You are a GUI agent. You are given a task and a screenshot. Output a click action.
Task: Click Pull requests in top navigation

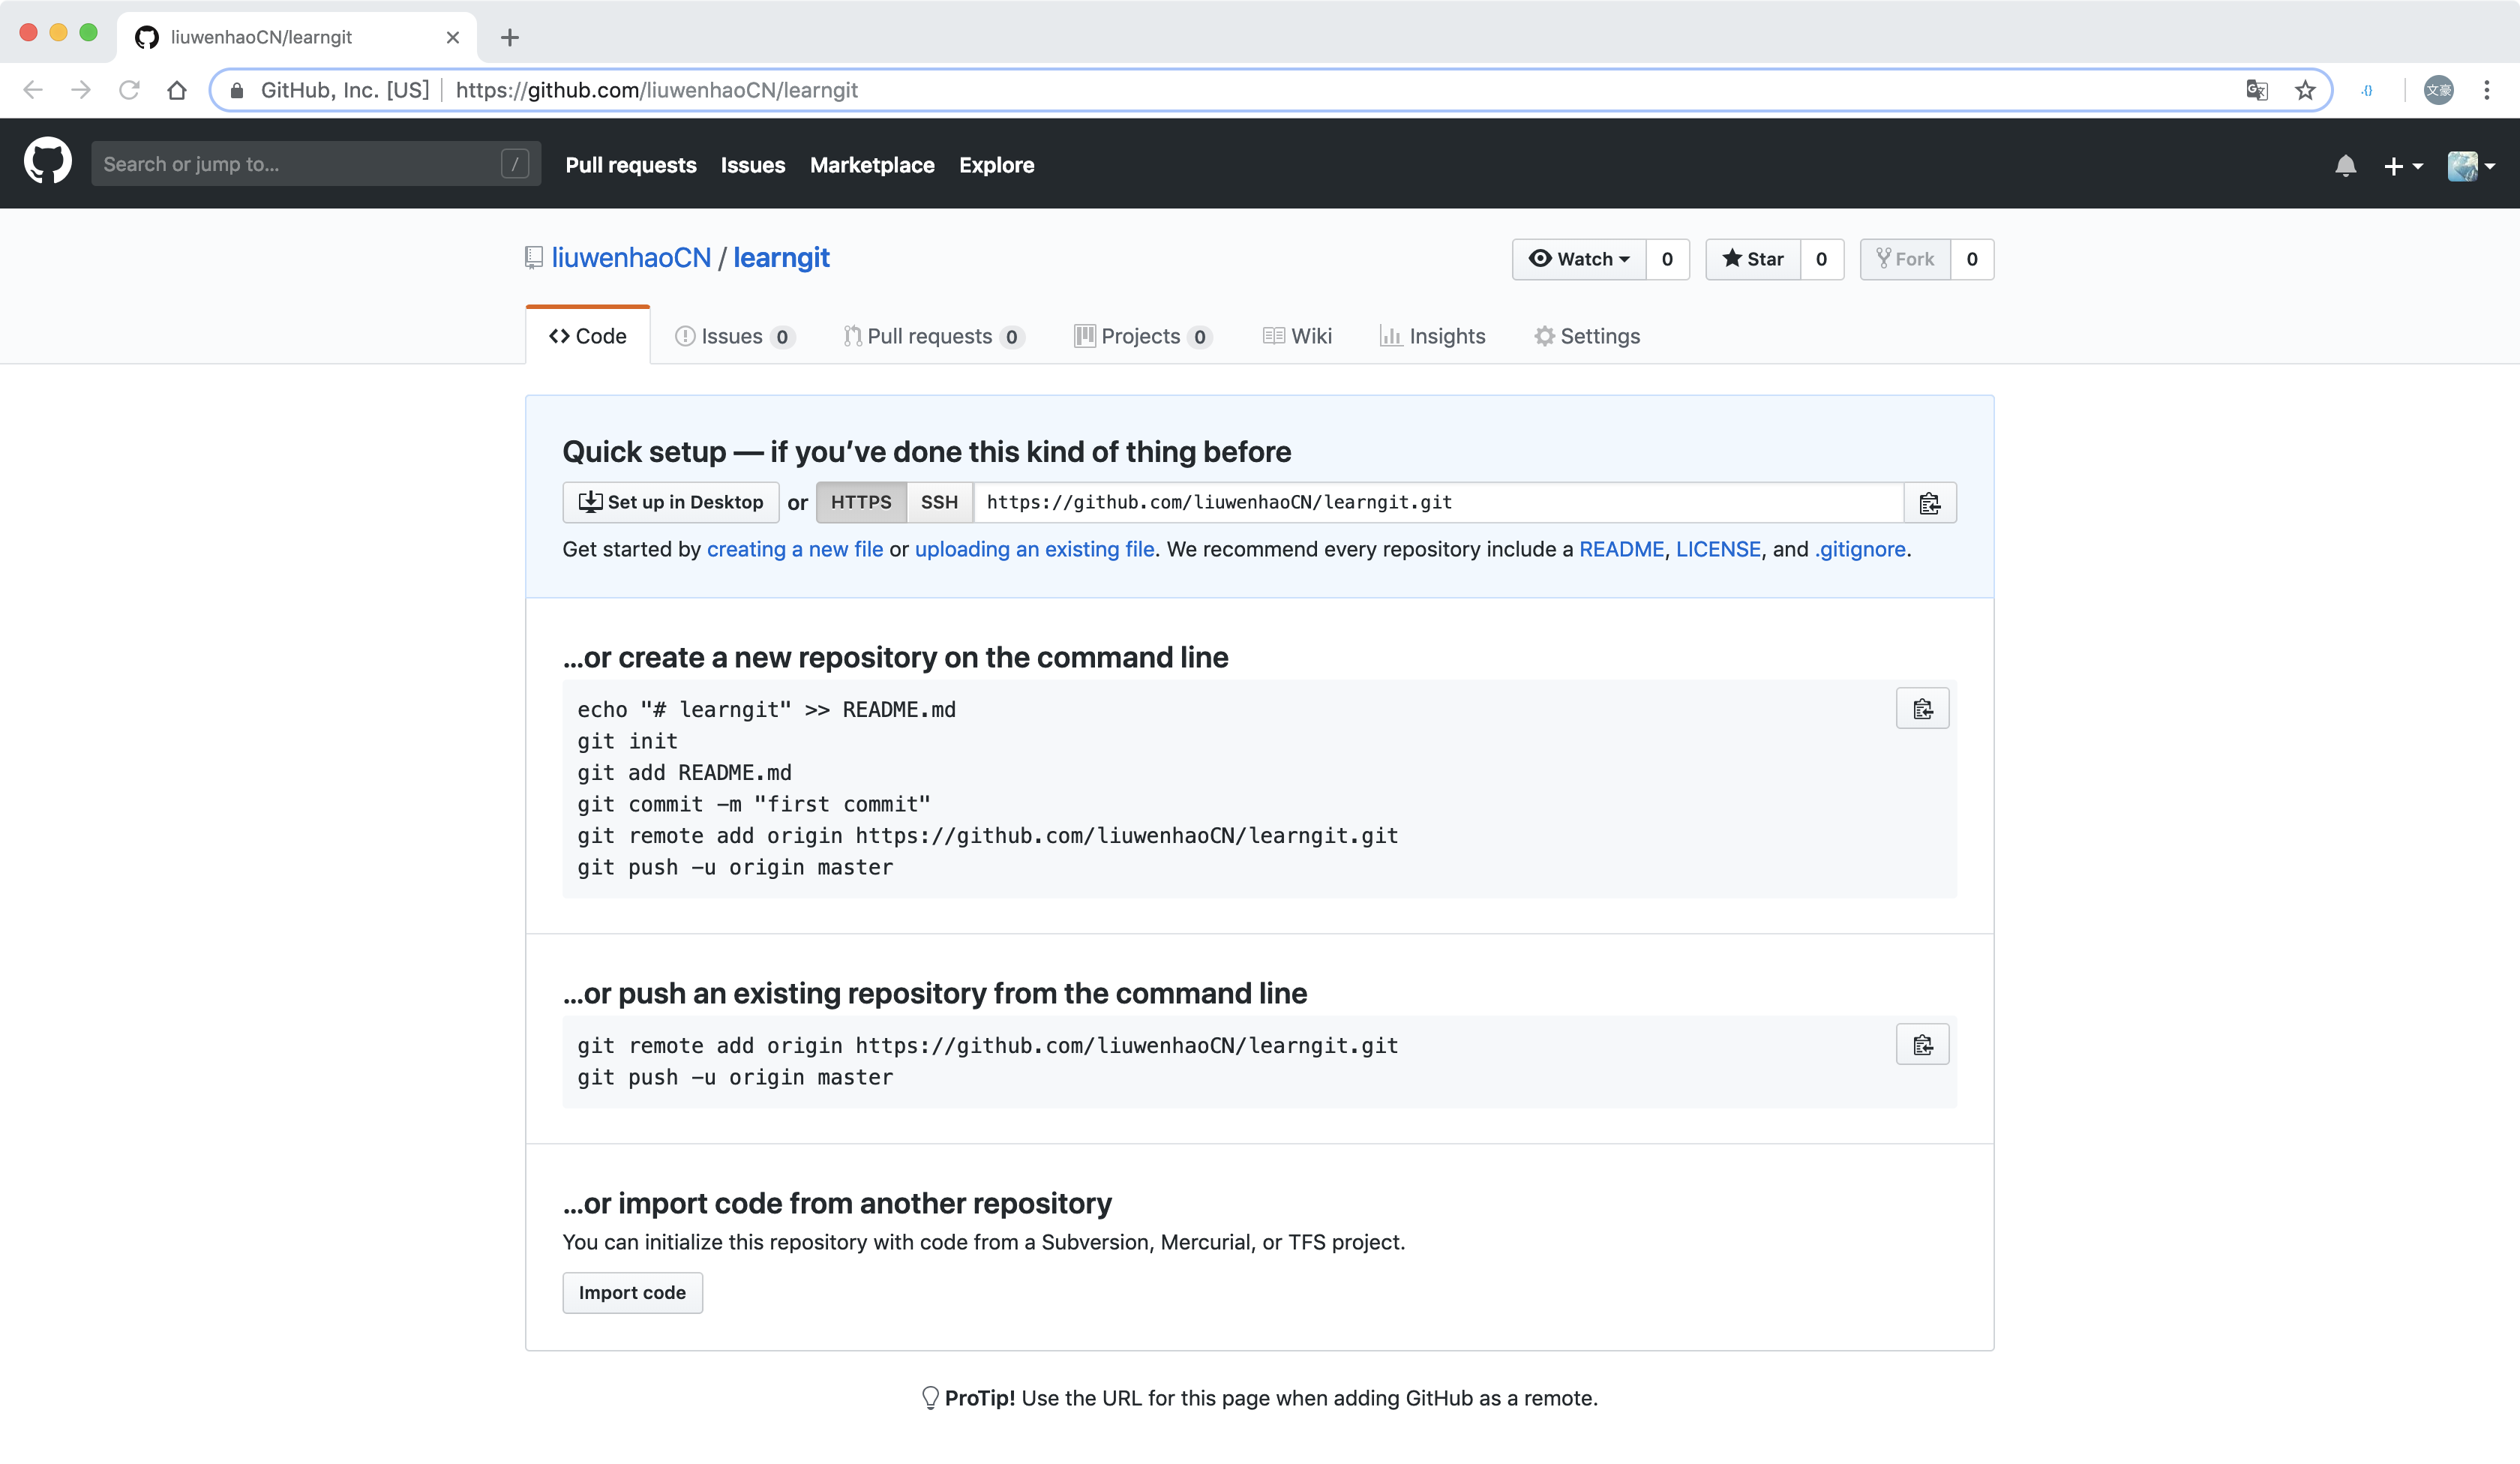coord(631,165)
